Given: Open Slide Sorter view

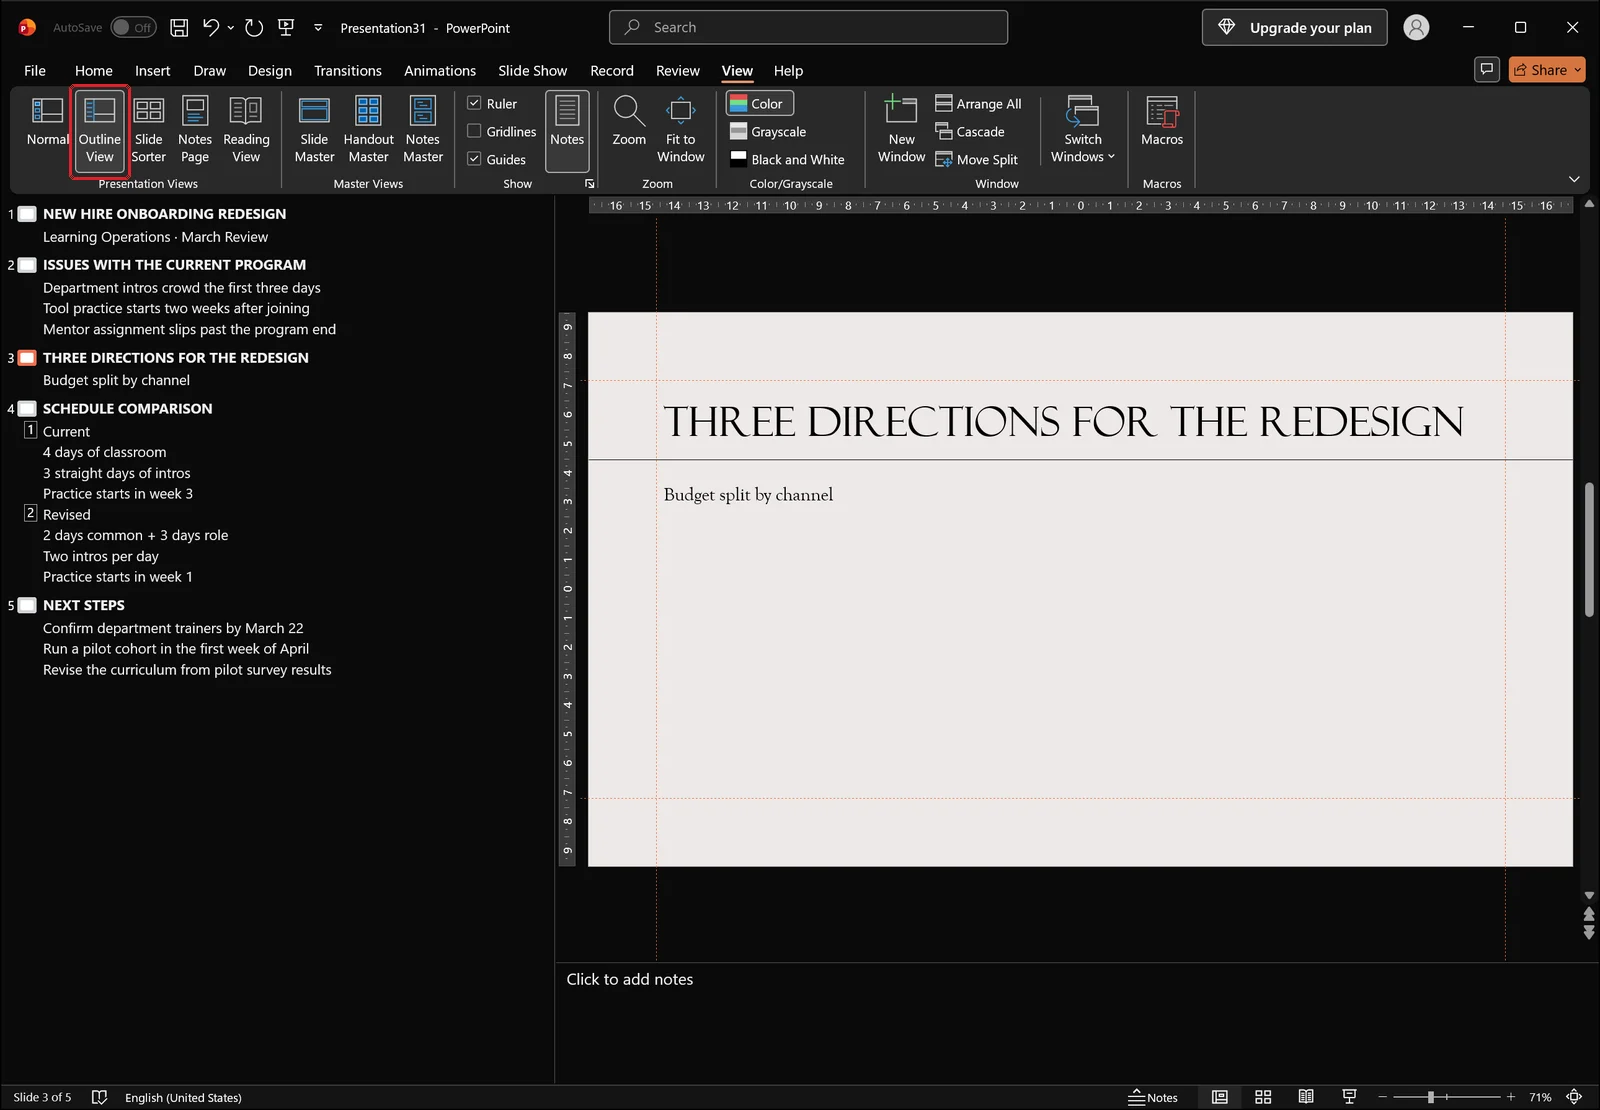Looking at the screenshot, I should tap(148, 130).
